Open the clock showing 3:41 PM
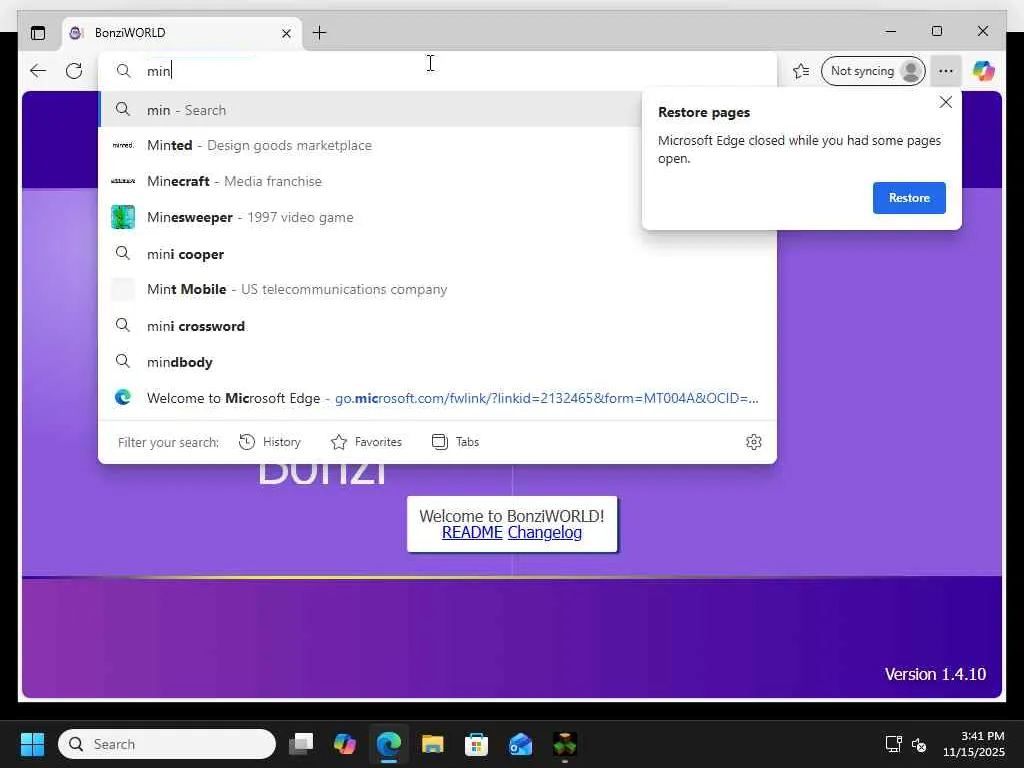The width and height of the screenshot is (1024, 768). 974,744
